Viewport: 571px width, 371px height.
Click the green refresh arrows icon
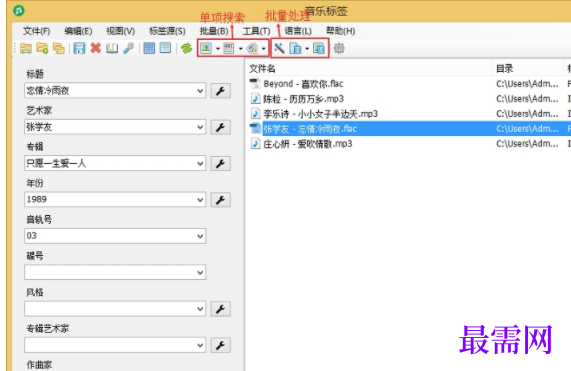tap(186, 48)
